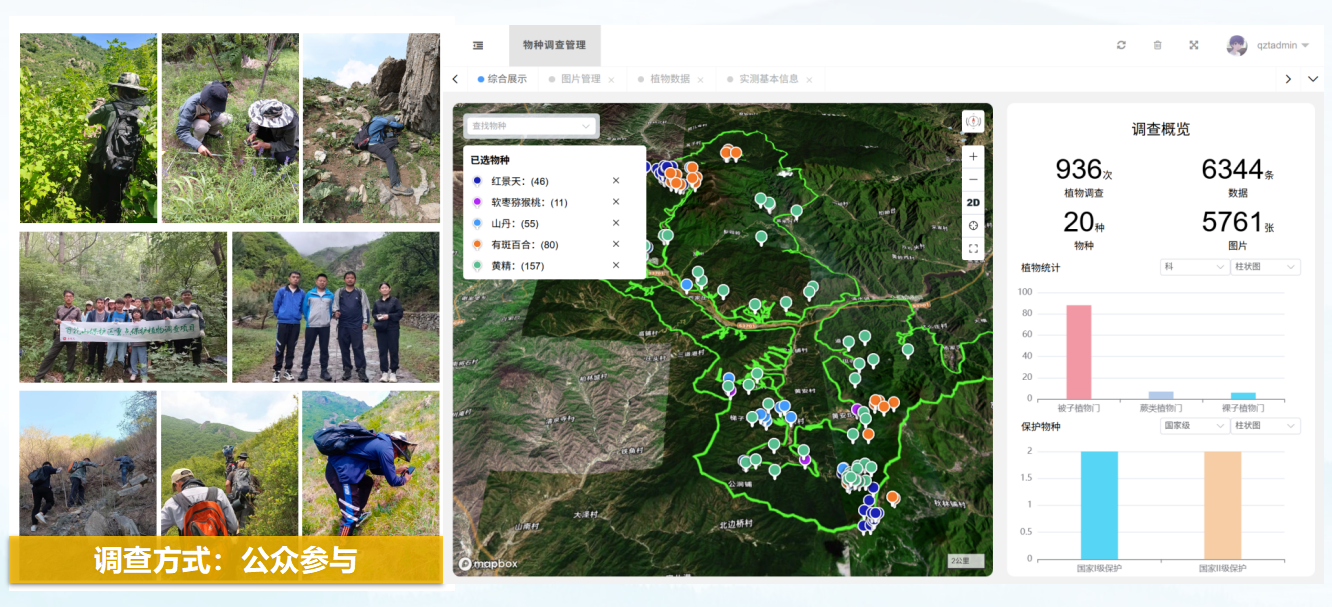Toggle the 2D map view button
This screenshot has height=607, width=1332.
point(973,203)
